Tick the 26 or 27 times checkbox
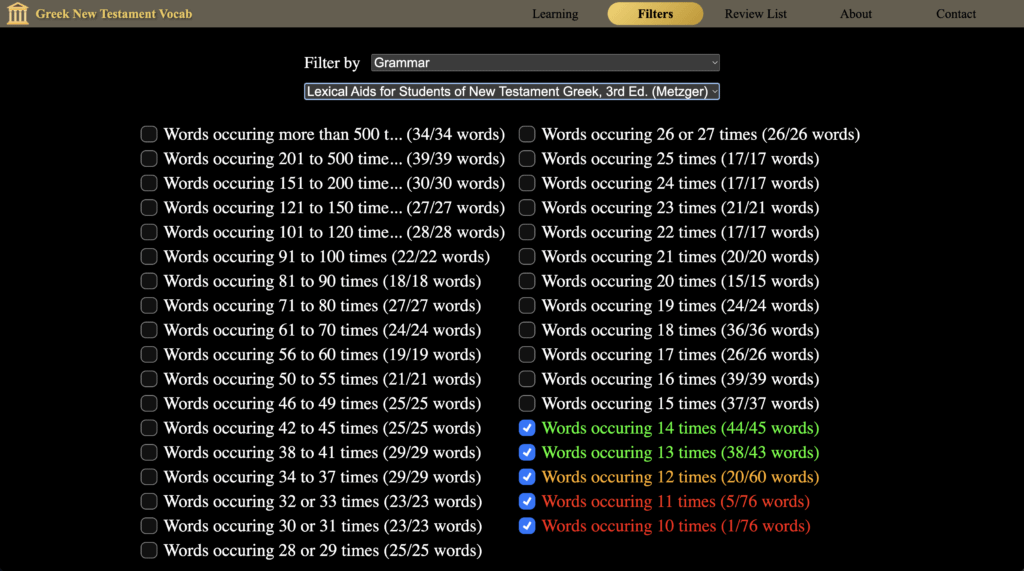 (527, 134)
